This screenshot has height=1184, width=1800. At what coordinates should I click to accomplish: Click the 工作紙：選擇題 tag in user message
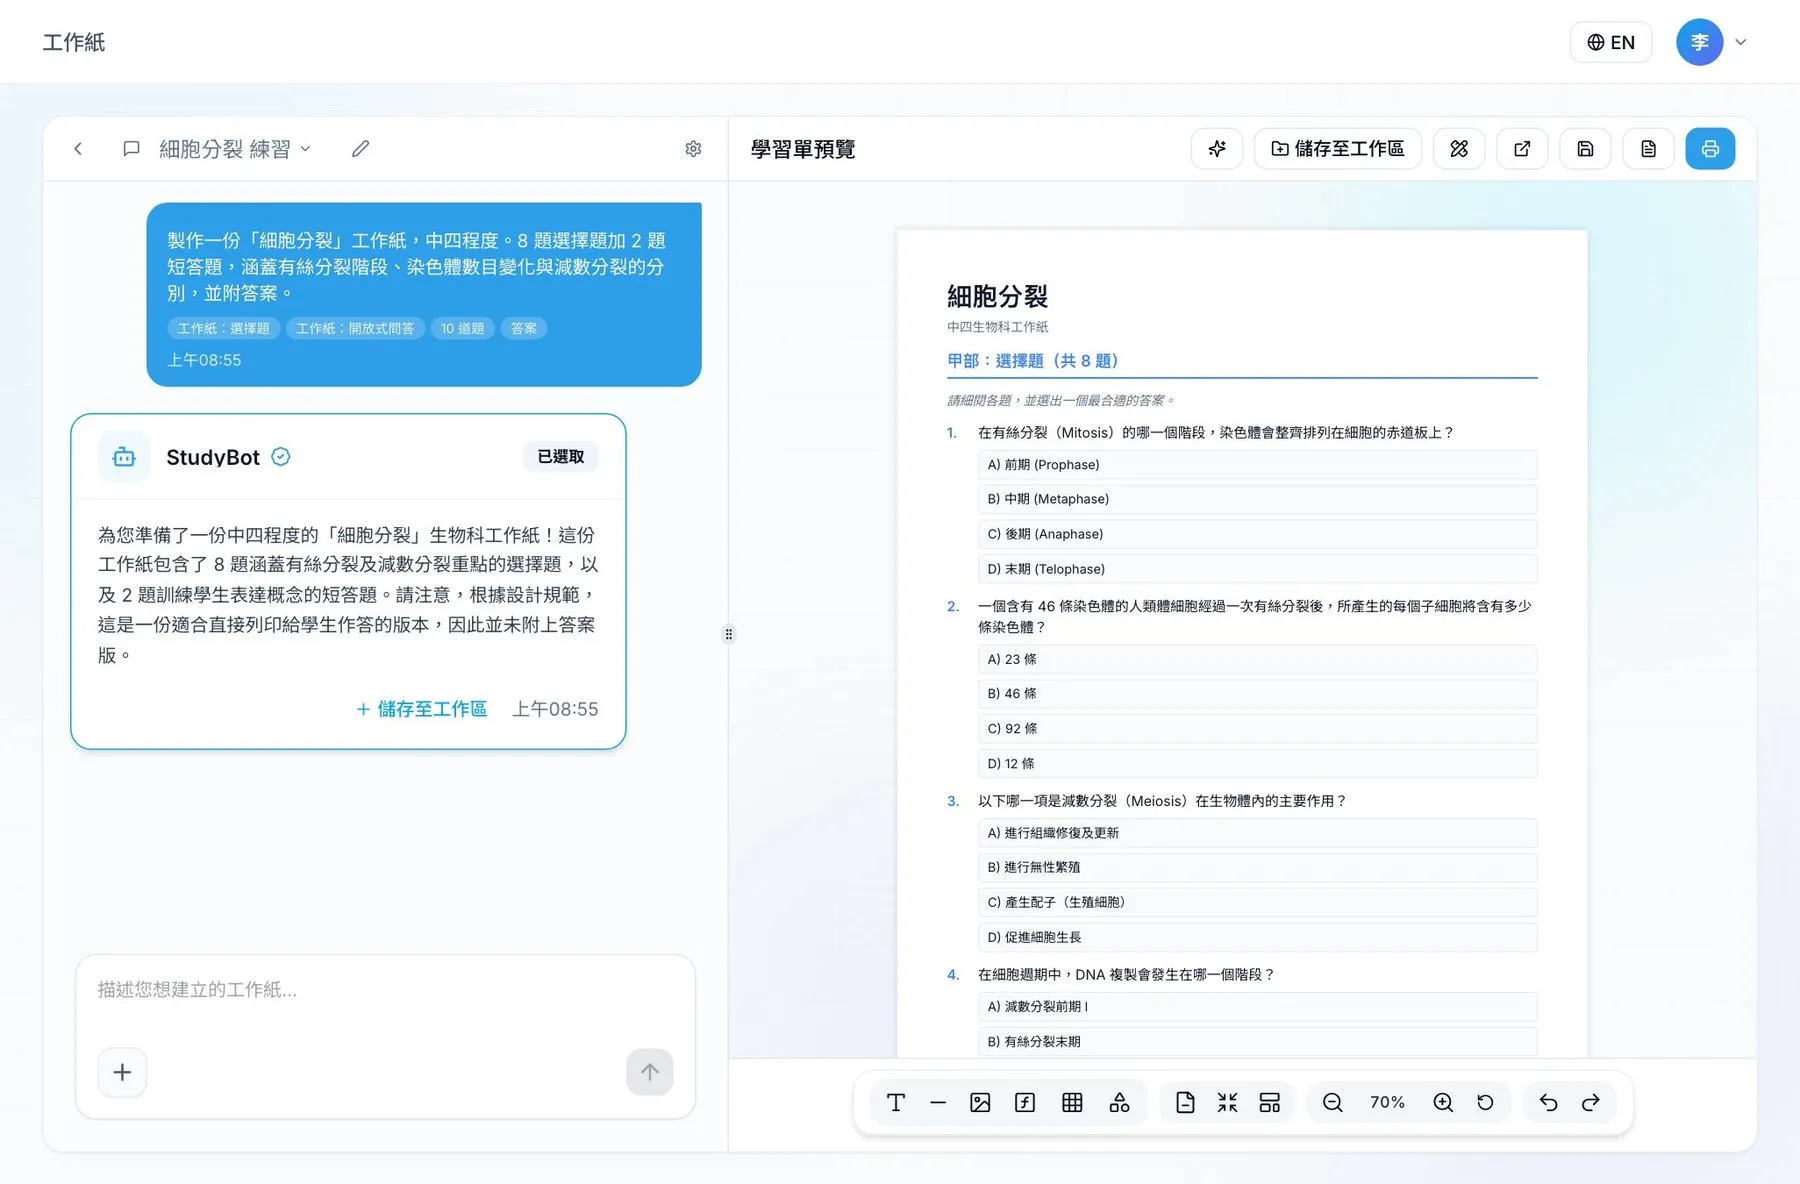pos(223,328)
